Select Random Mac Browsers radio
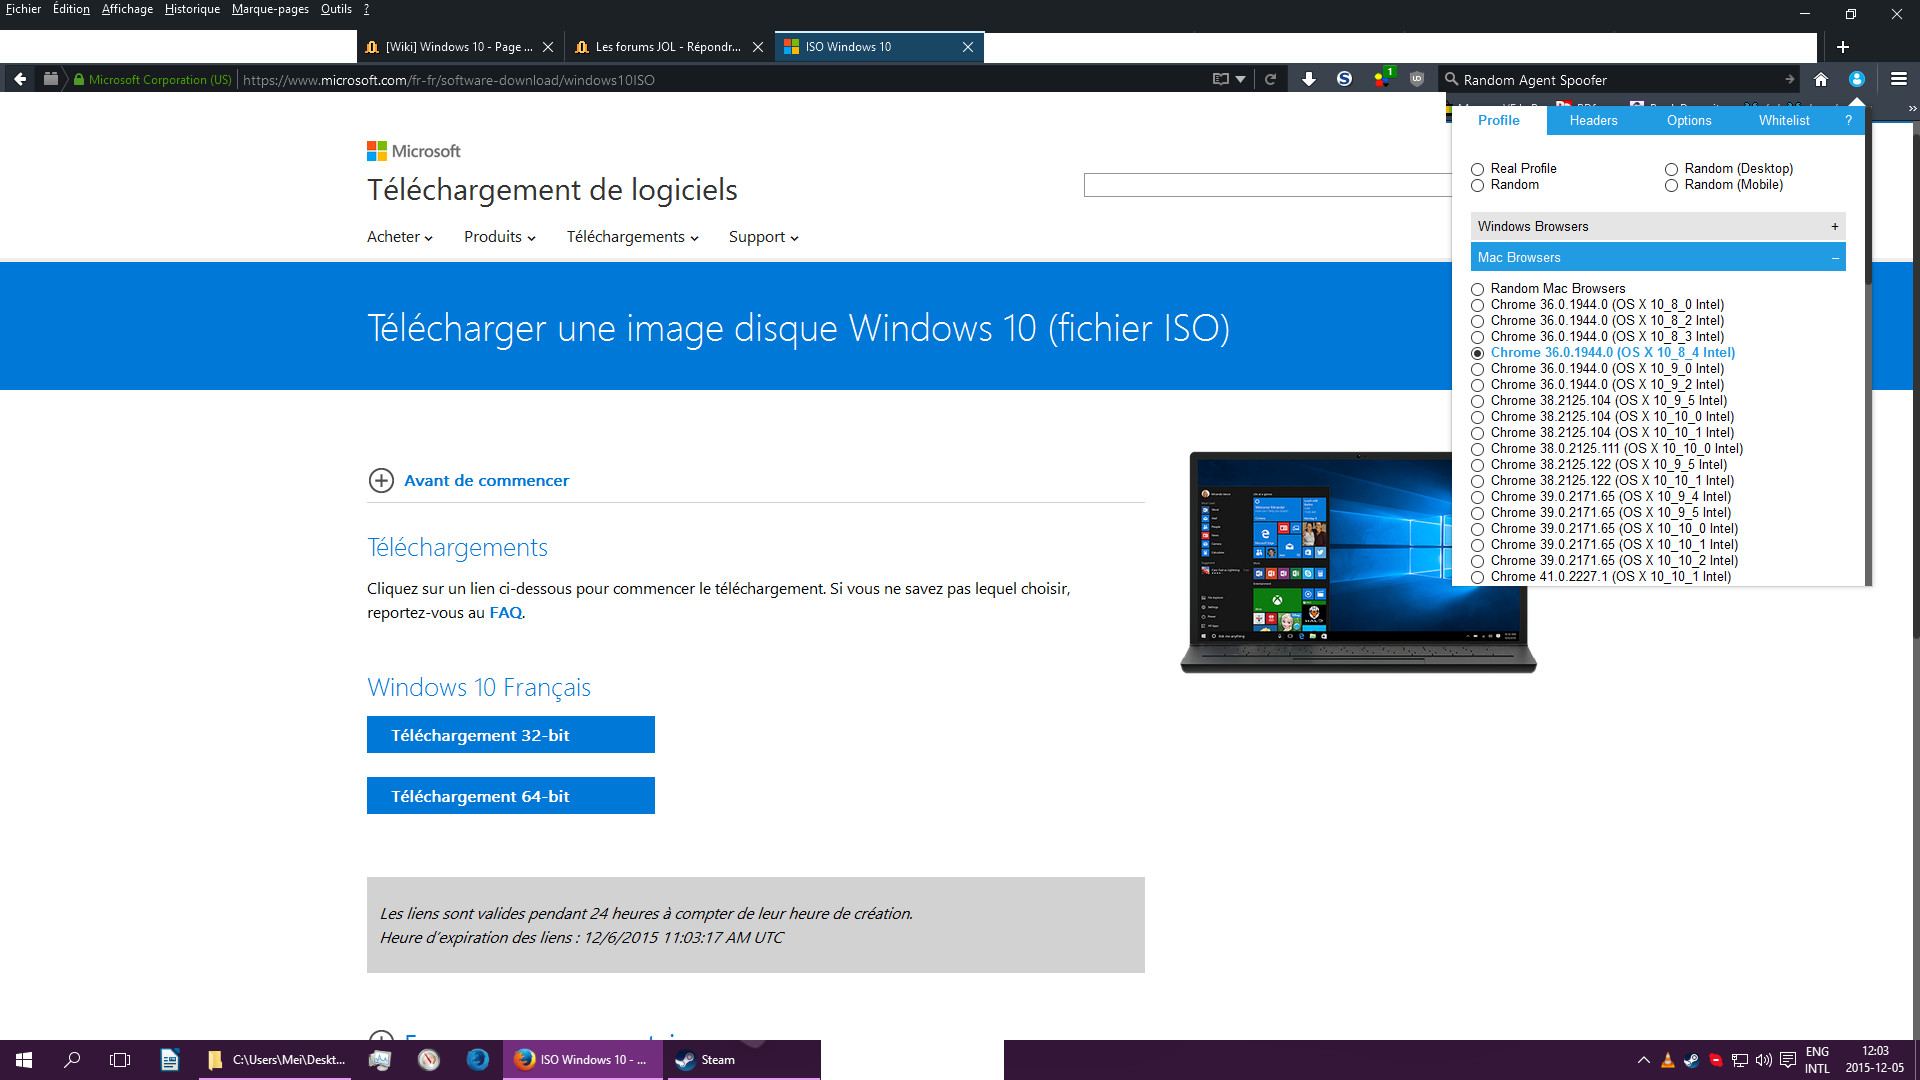1920x1080 pixels. [1477, 289]
